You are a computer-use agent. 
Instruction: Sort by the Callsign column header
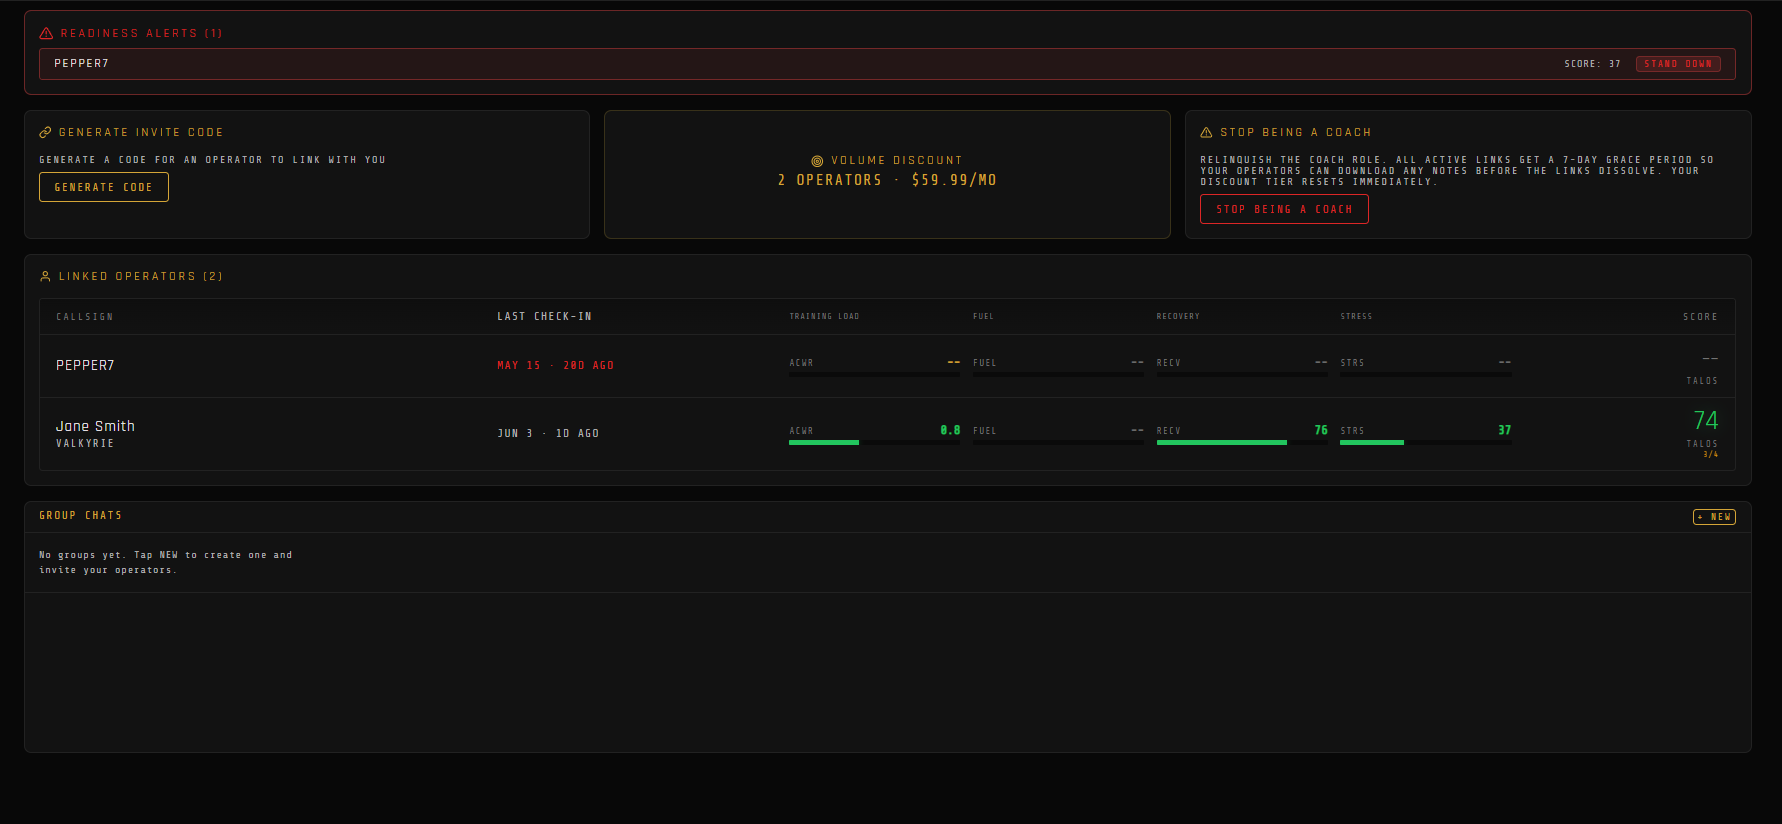[x=85, y=316]
